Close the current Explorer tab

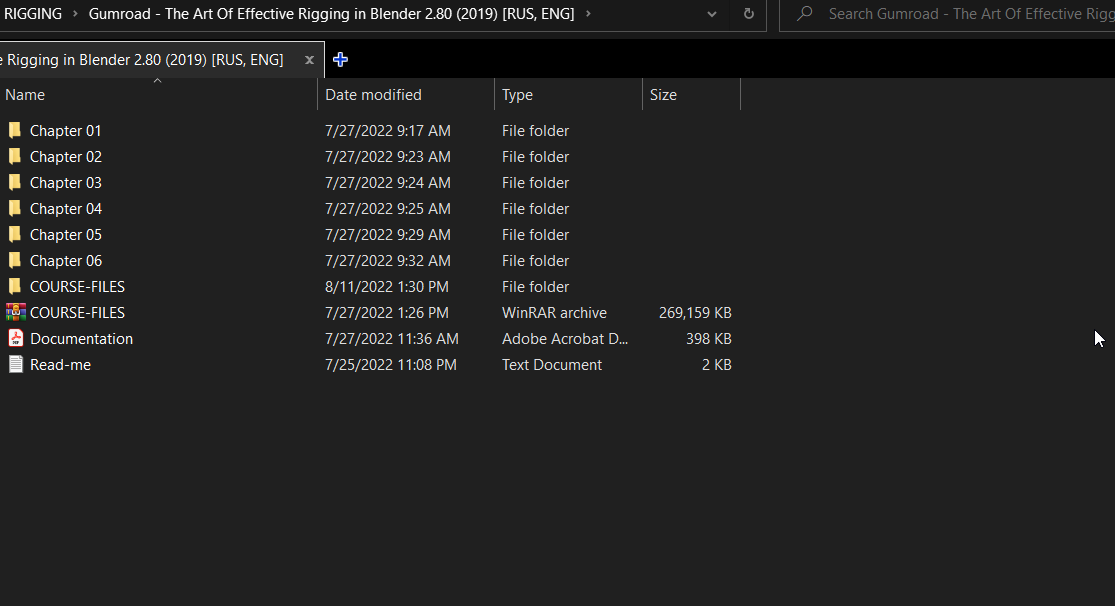coord(309,60)
